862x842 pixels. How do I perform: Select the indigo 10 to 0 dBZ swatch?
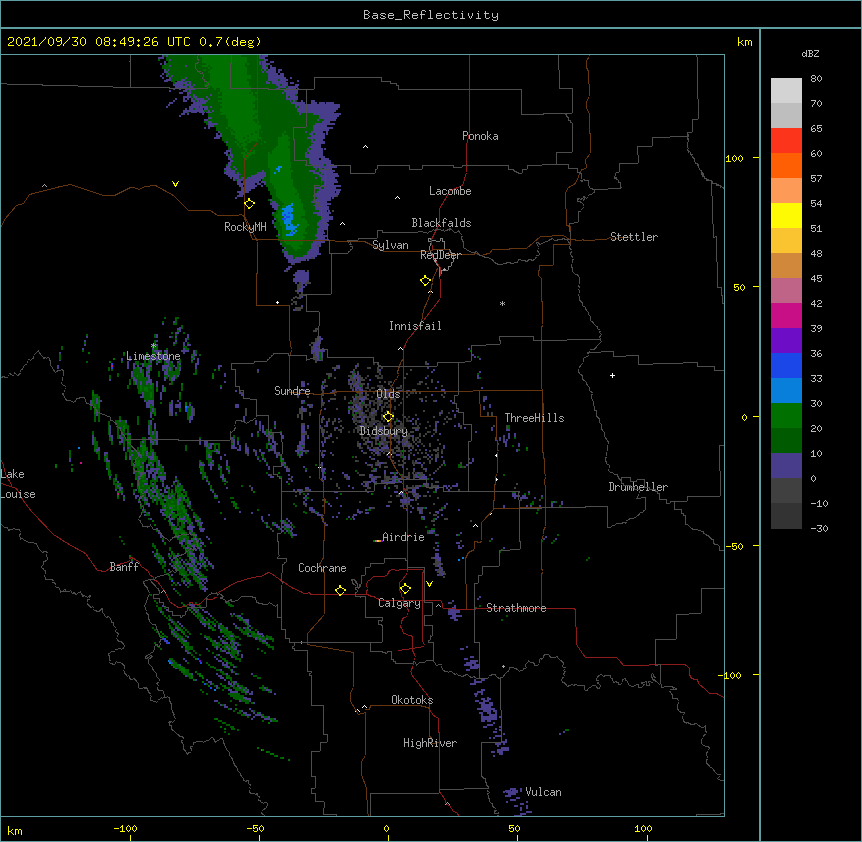pos(786,466)
